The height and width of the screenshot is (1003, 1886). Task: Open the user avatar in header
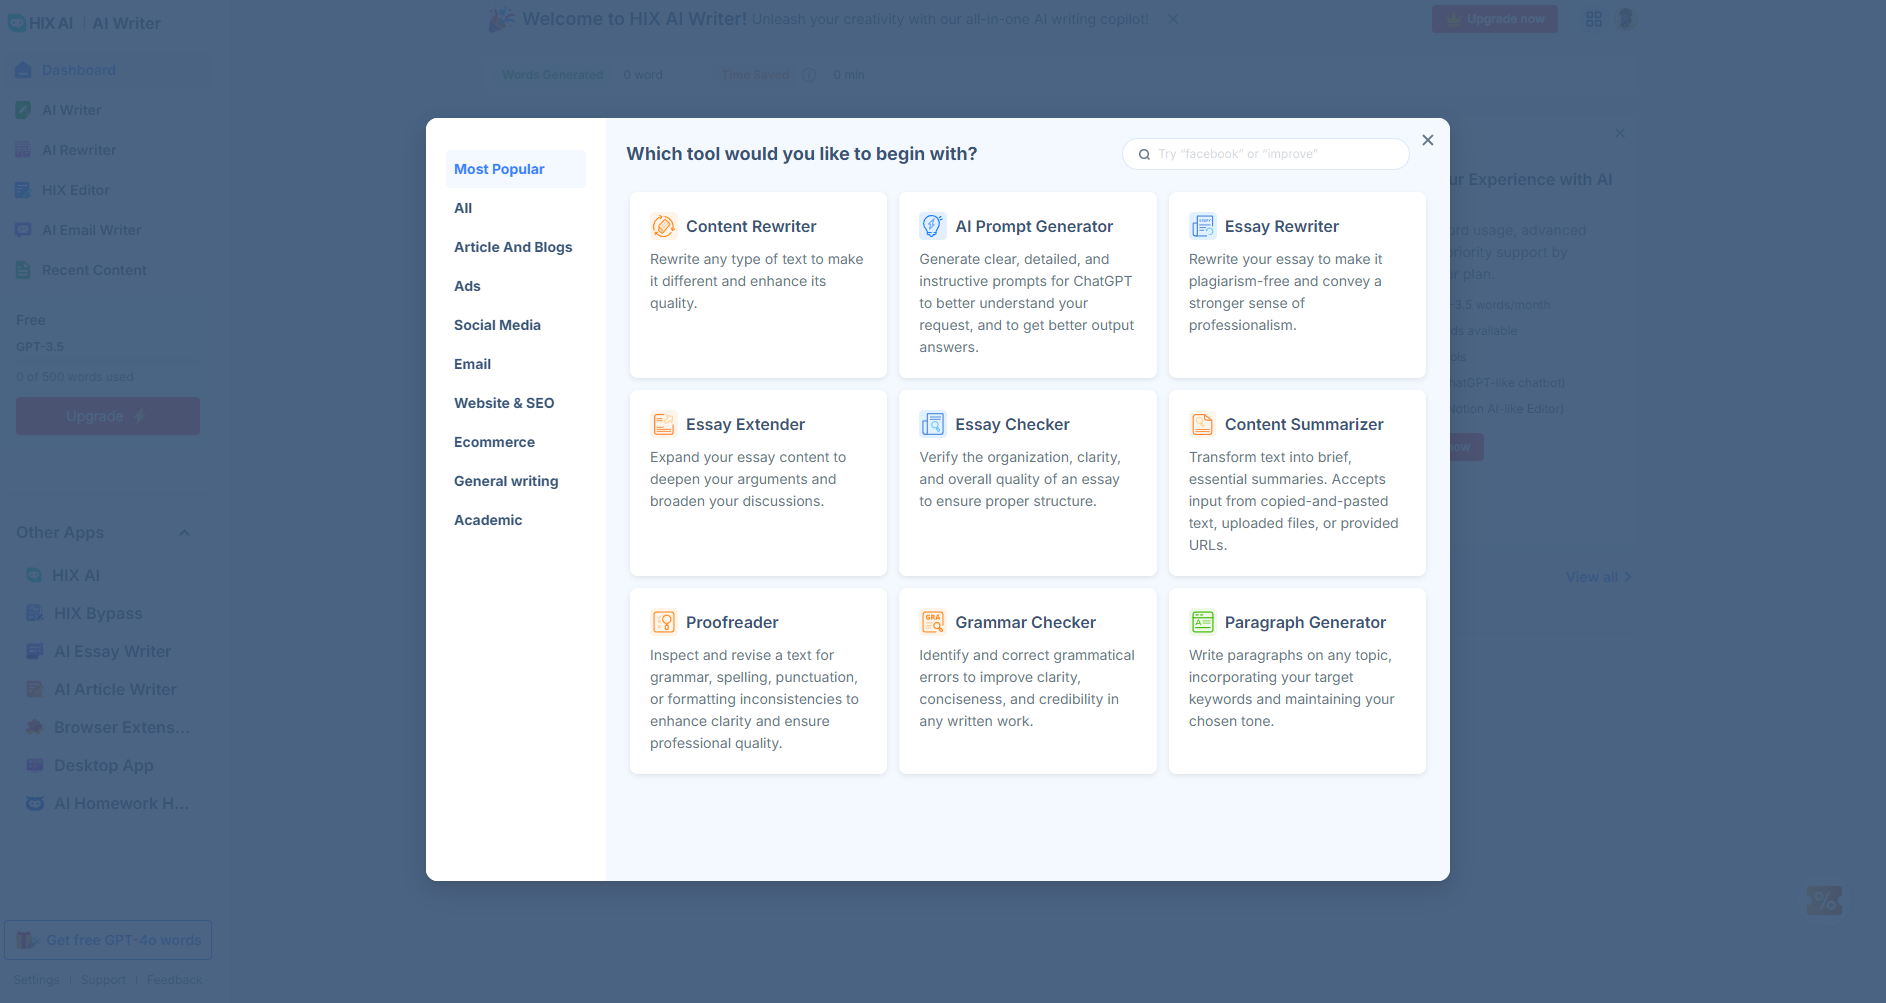[x=1625, y=19]
